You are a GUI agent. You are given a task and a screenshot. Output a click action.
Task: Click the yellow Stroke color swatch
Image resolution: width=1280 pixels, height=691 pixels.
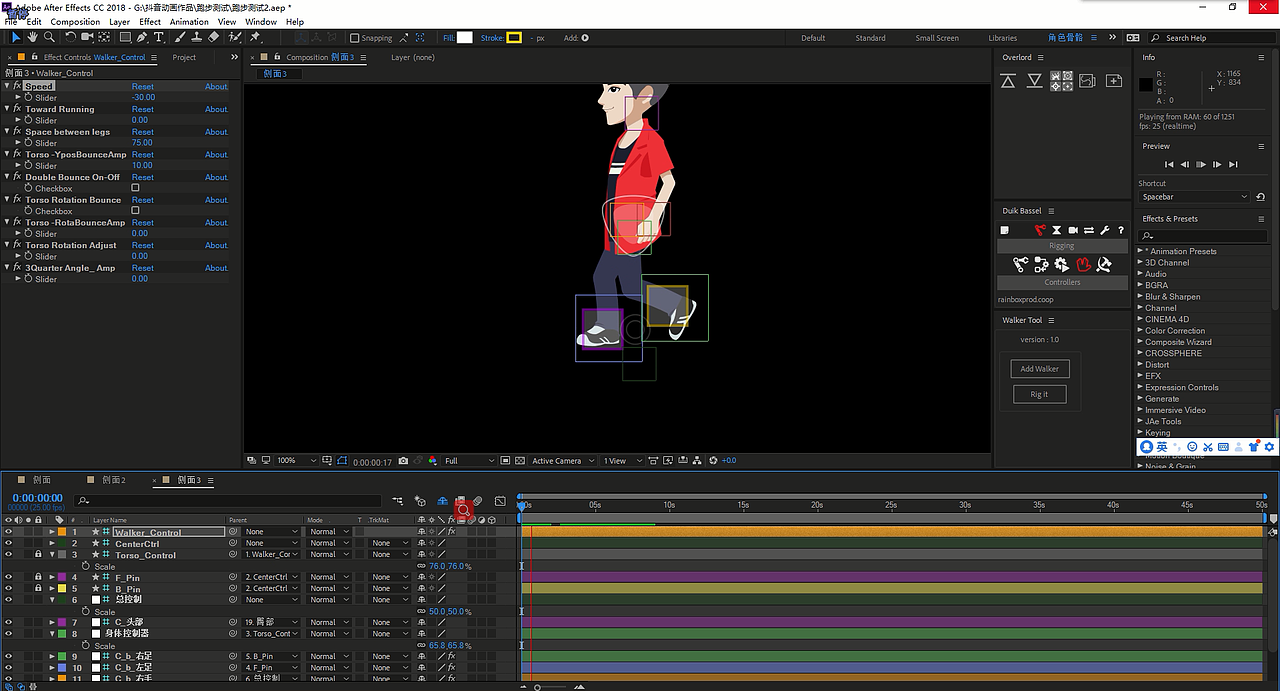(x=514, y=38)
